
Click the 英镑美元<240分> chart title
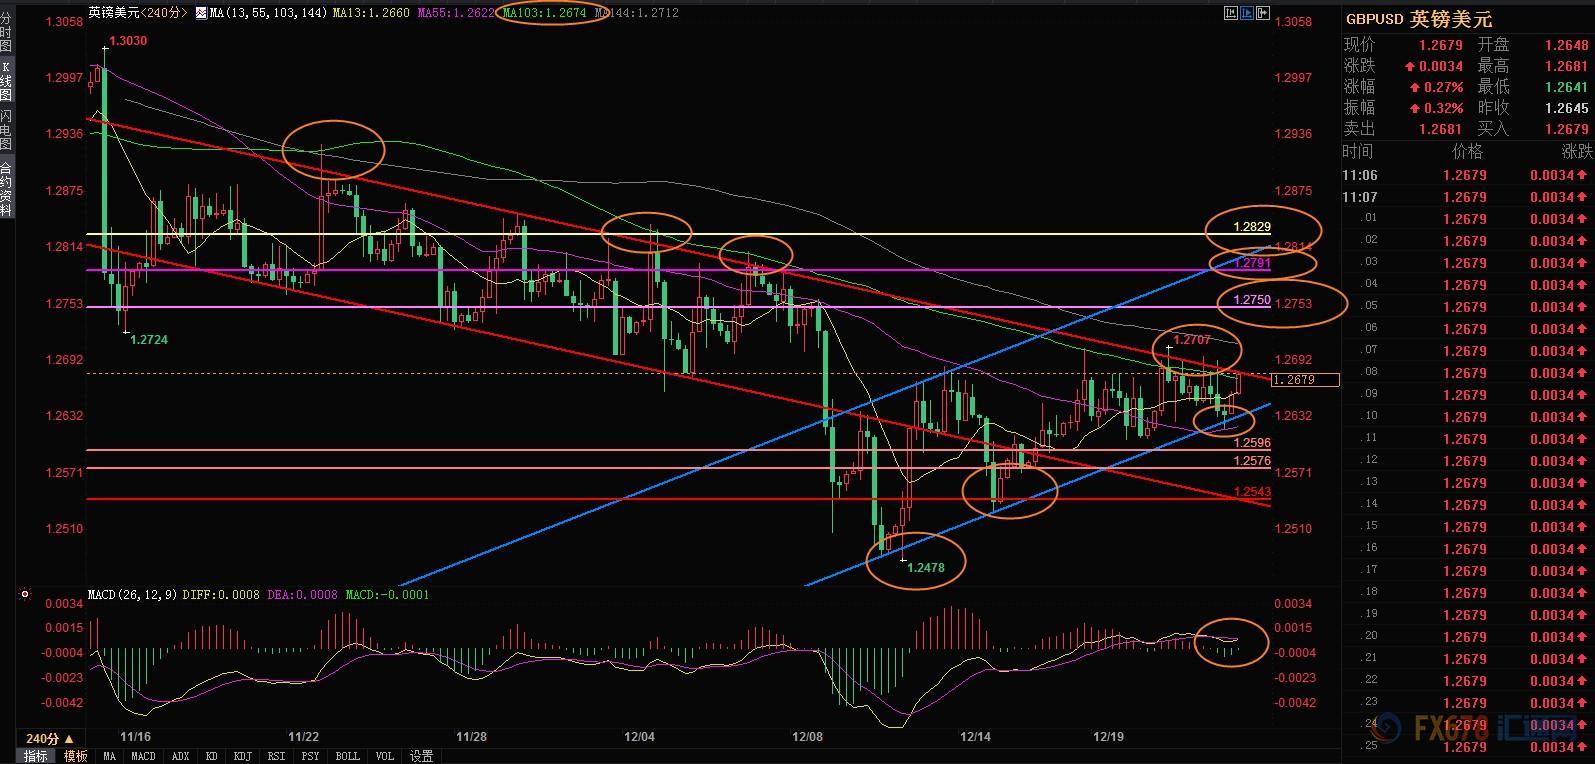click(x=138, y=13)
